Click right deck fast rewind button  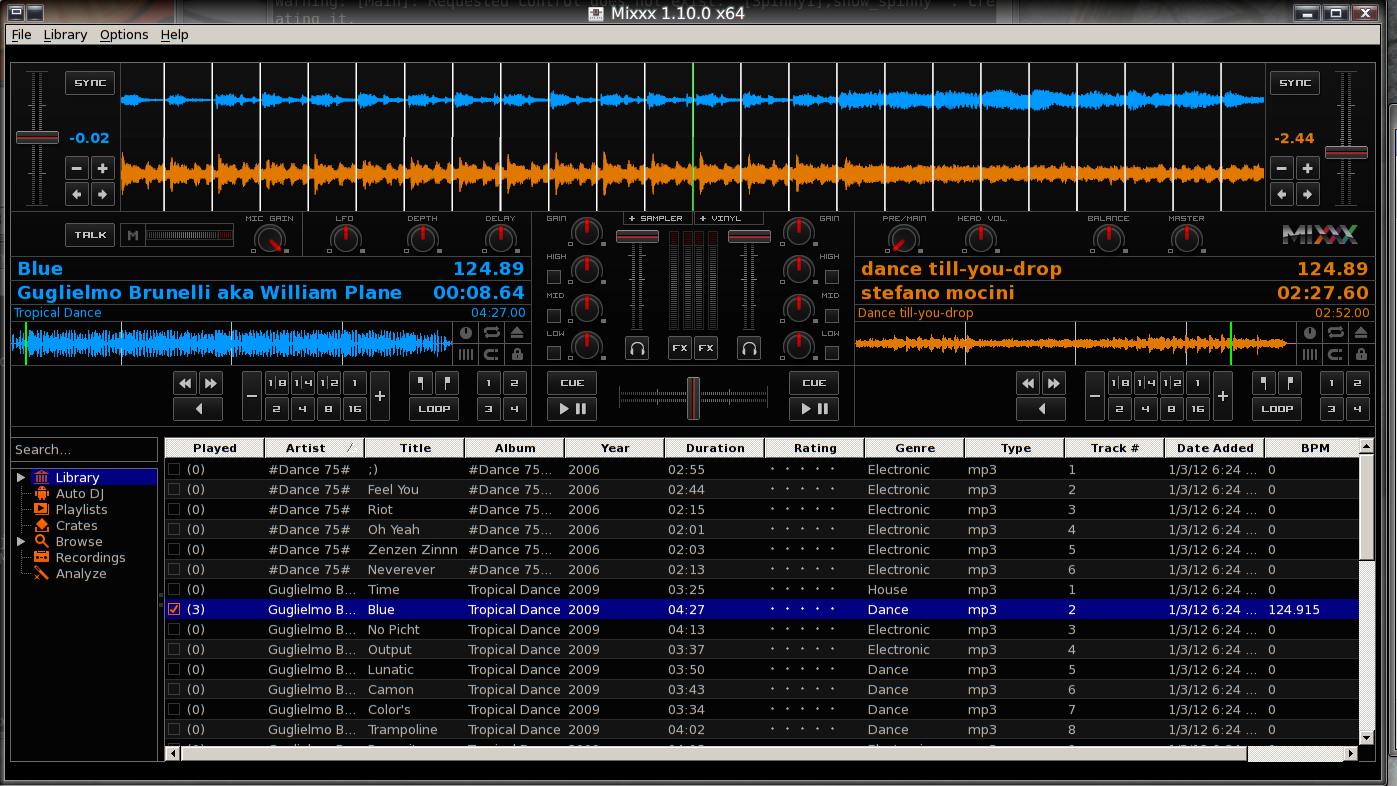1029,383
